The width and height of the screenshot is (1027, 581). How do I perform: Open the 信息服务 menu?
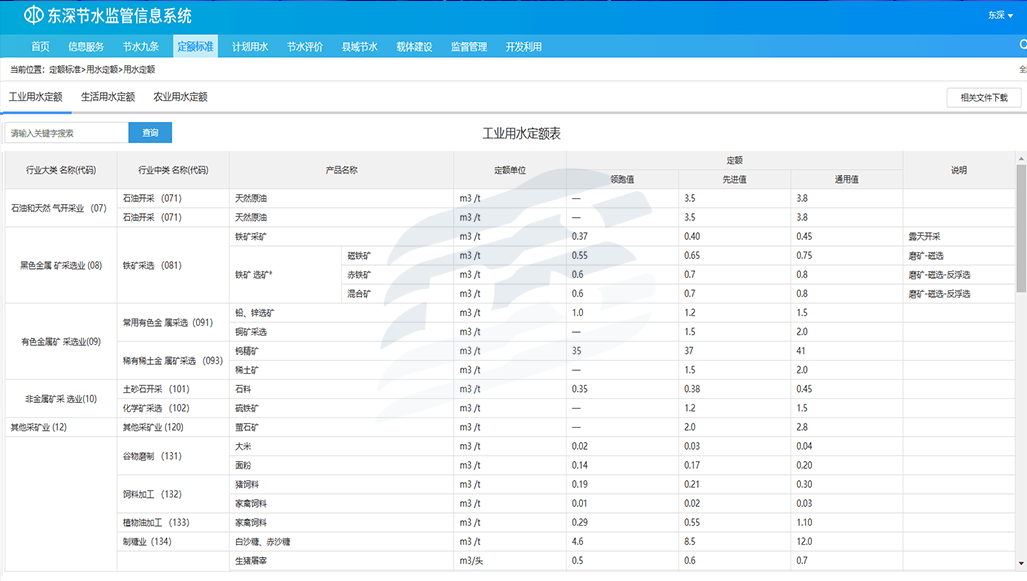coord(86,47)
